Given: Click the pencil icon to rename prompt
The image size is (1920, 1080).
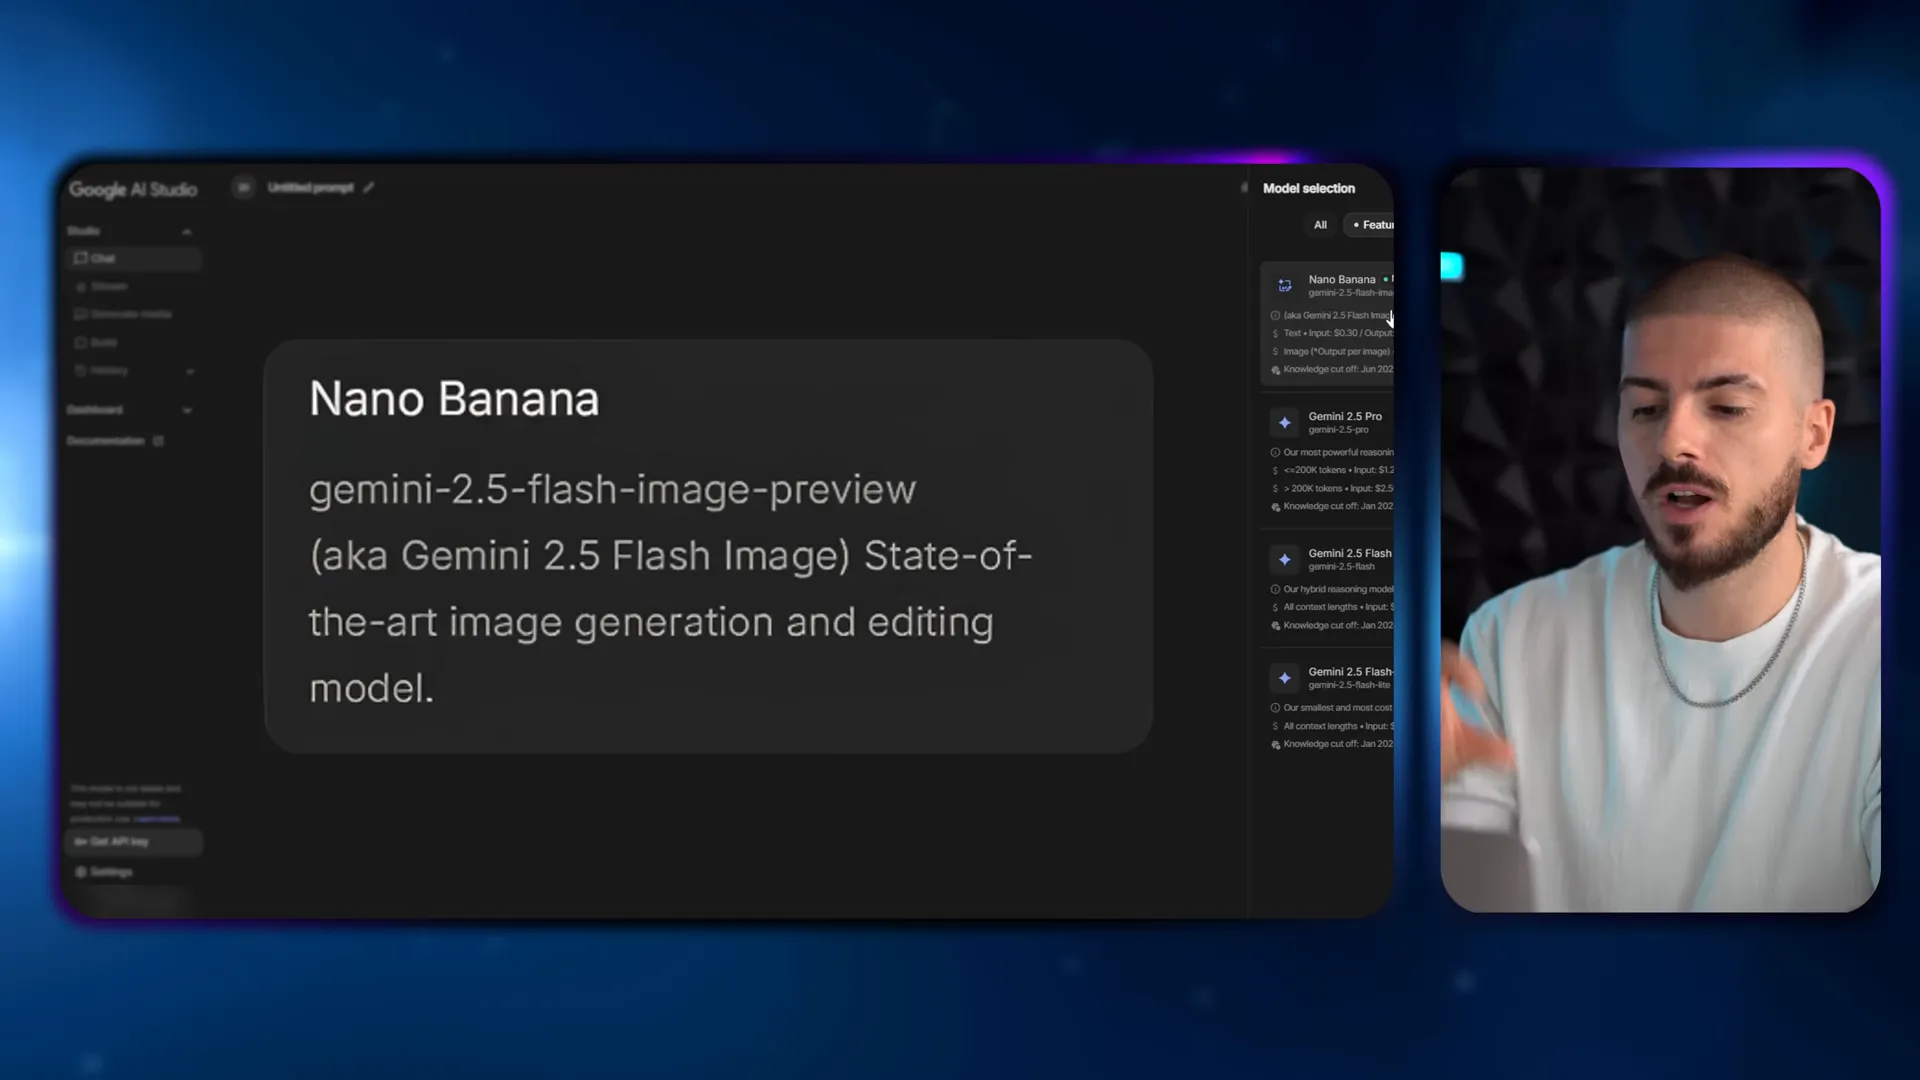Looking at the screenshot, I should tap(369, 187).
